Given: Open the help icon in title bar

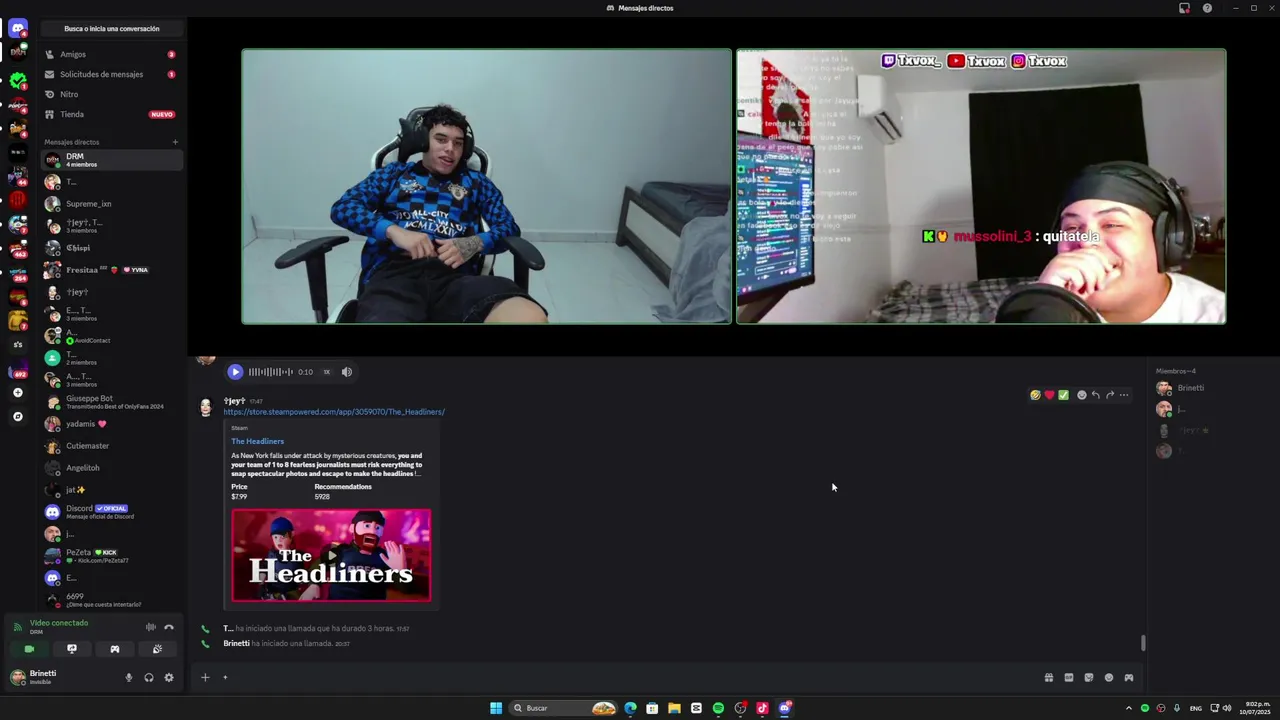Looking at the screenshot, I should coord(1207,8).
